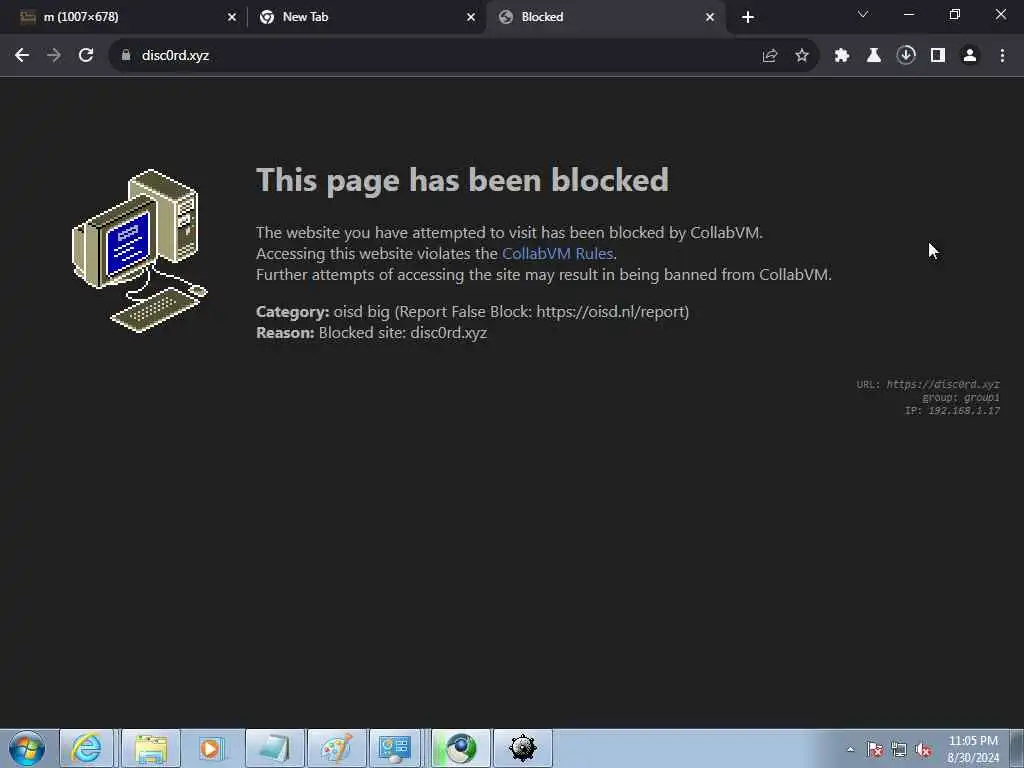Click the group: group1 text
The height and width of the screenshot is (768, 1024).
point(961,398)
